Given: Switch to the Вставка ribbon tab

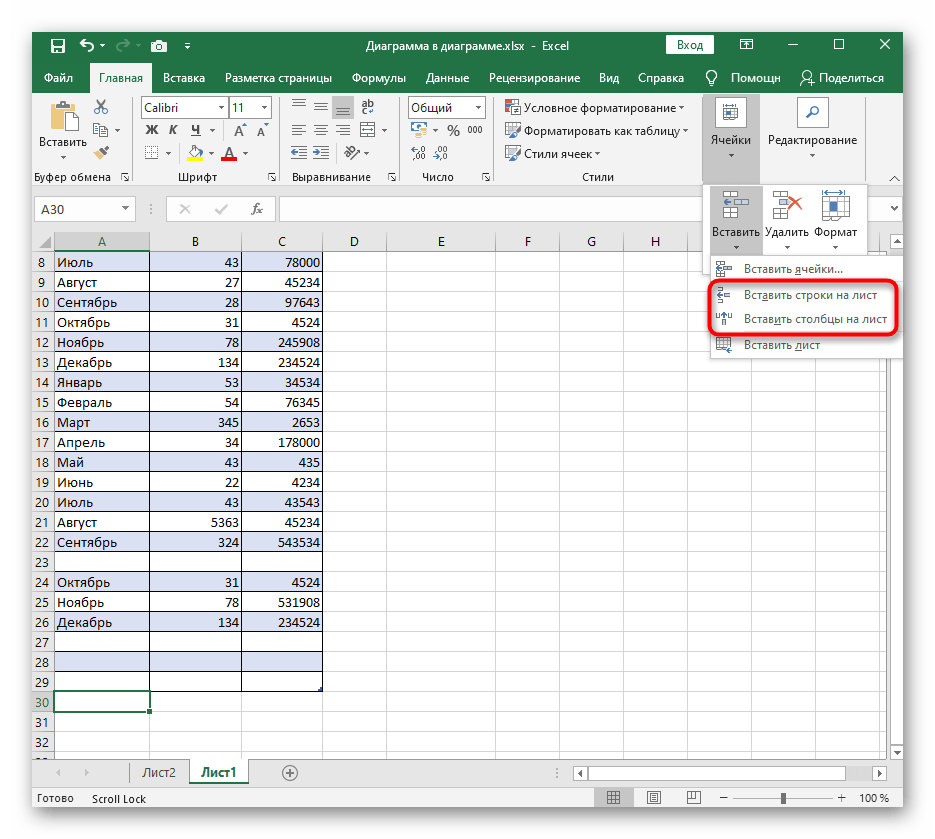Looking at the screenshot, I should pyautogui.click(x=184, y=78).
